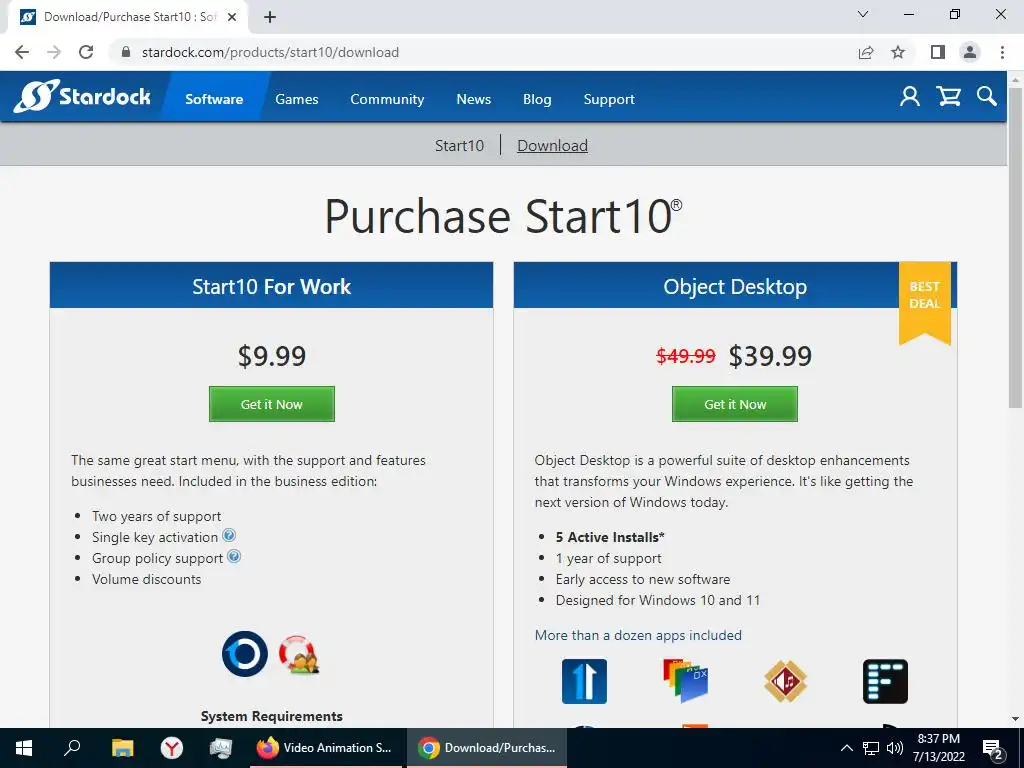Show hidden system tray icons
This screenshot has height=768, width=1024.
(846, 748)
